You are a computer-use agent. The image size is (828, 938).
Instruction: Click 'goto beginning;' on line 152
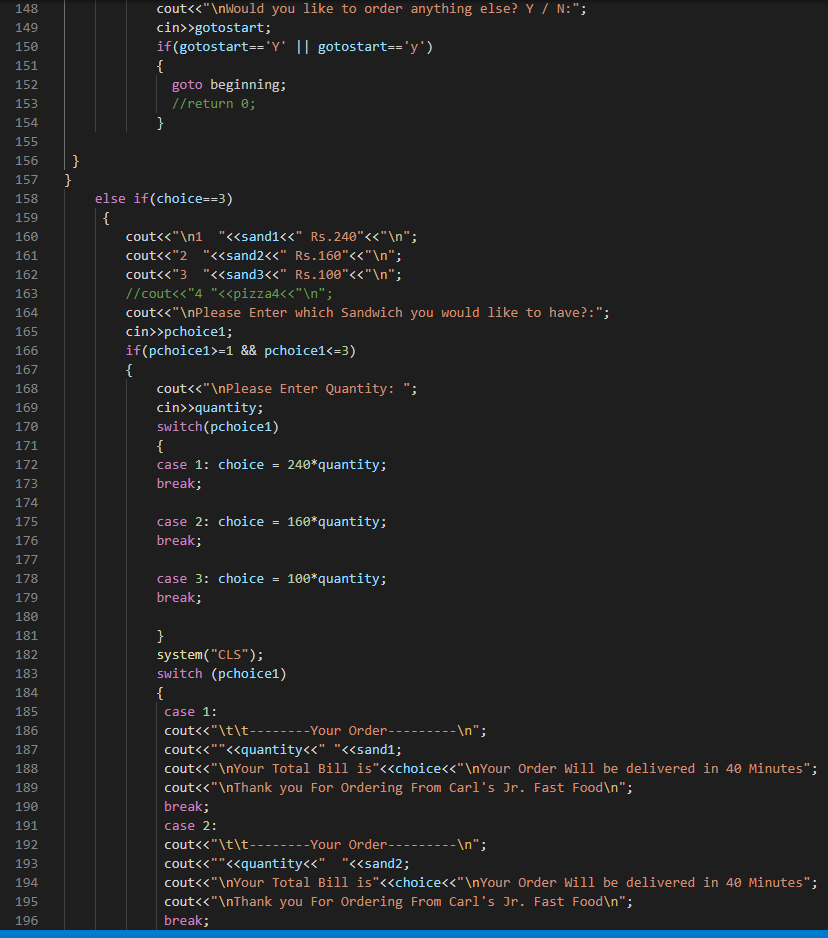click(229, 85)
